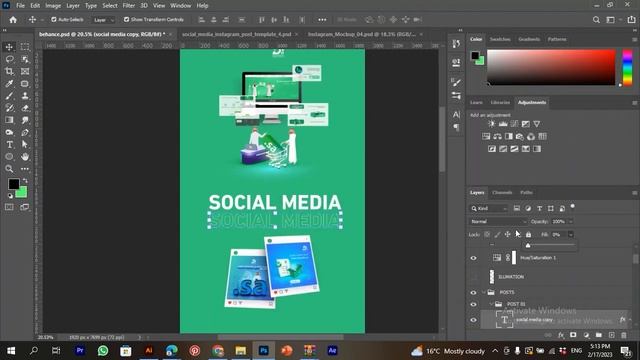640x360 pixels.
Task: Click the Fill slider handle
Action: [x=528, y=245]
